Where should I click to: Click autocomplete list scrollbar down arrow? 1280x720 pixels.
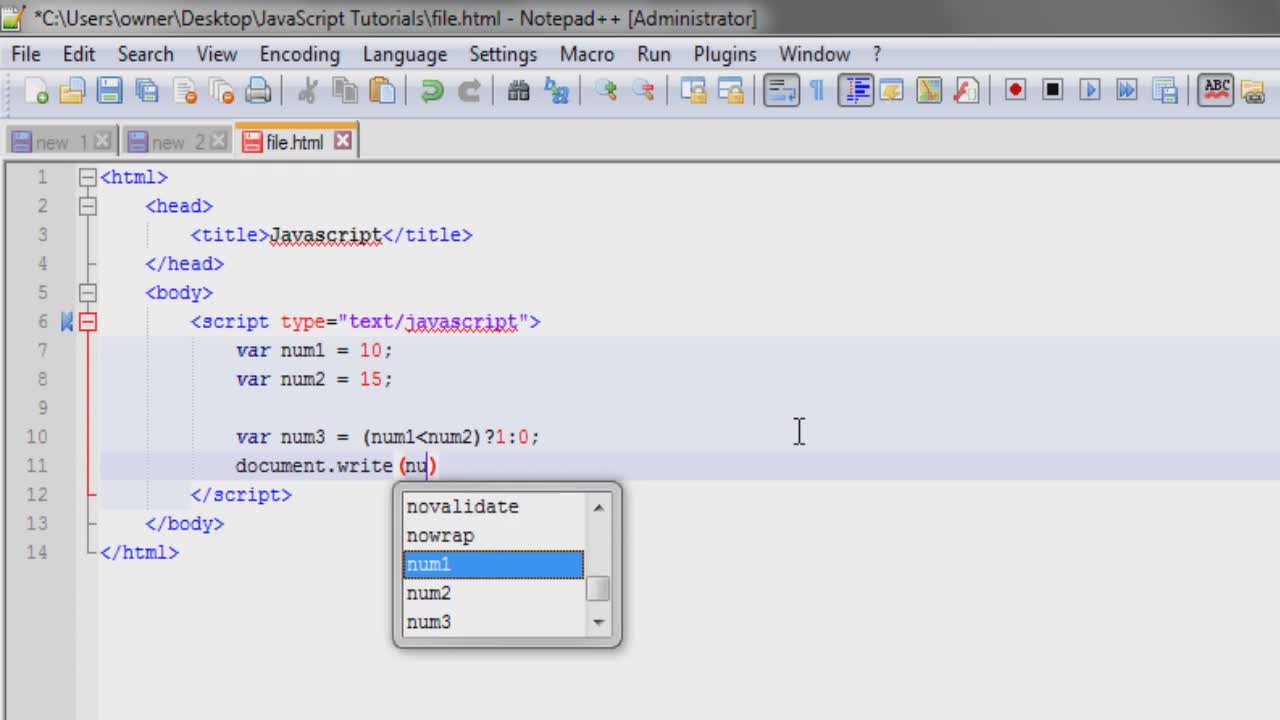[x=598, y=622]
